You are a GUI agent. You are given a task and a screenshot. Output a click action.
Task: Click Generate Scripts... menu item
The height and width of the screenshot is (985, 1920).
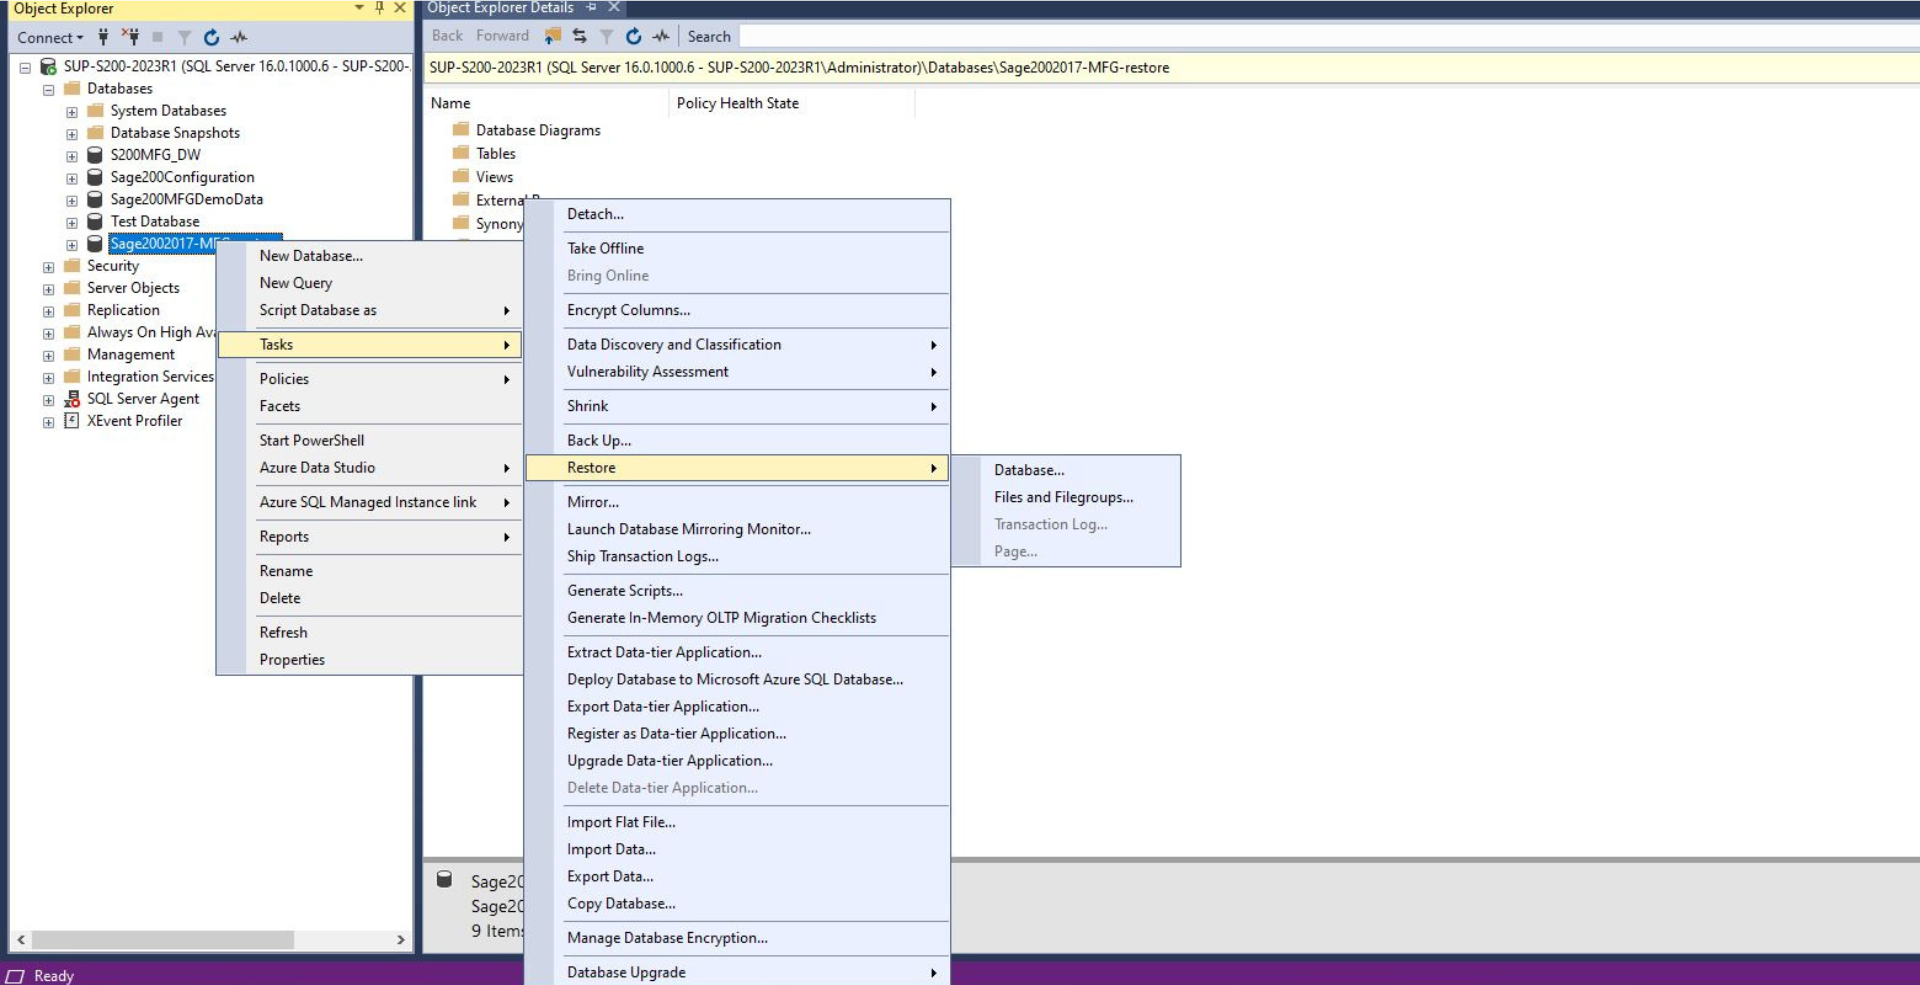(737, 590)
